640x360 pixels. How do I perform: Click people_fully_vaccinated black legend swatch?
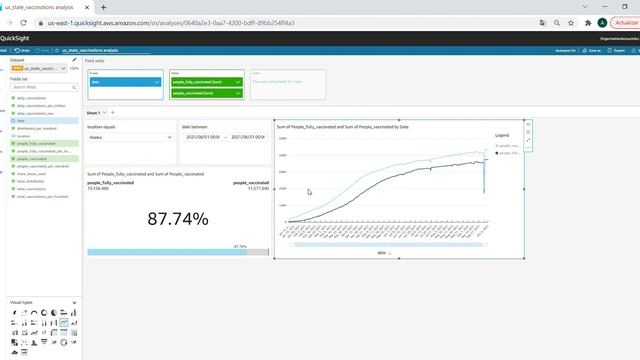(497, 153)
